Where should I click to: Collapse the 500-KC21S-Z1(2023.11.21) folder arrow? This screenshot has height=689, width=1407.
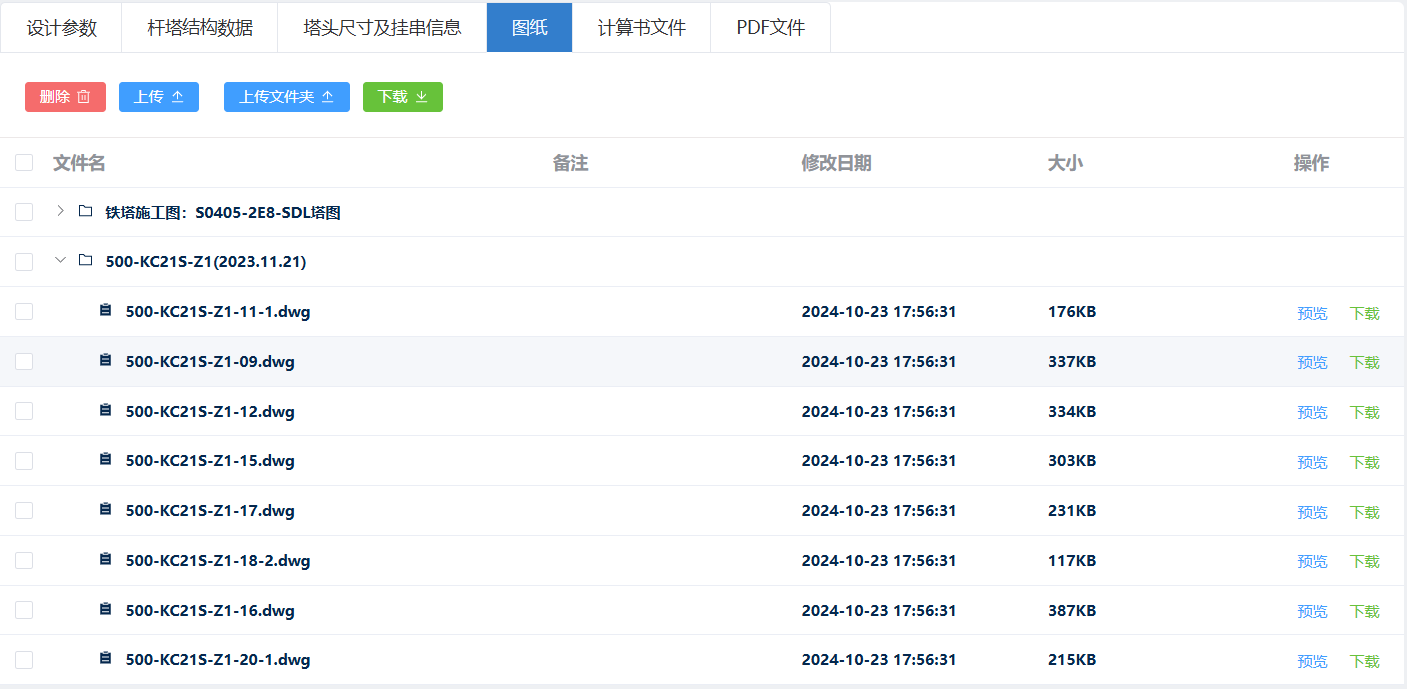pyautogui.click(x=60, y=260)
